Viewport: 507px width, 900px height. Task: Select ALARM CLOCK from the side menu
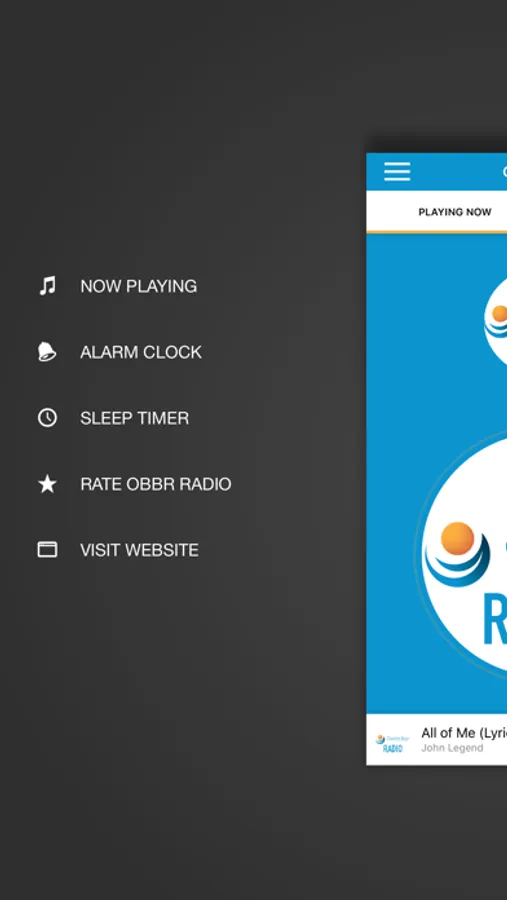click(141, 352)
